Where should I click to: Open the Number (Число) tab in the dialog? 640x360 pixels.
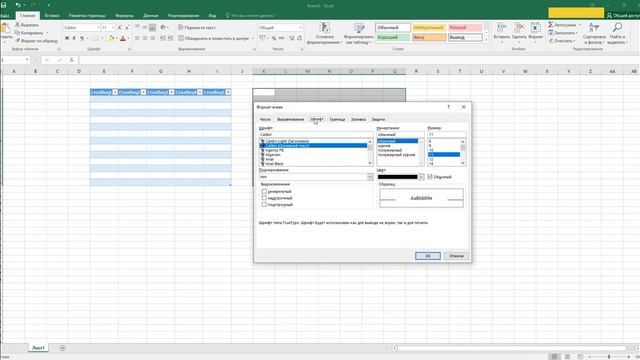(265, 119)
